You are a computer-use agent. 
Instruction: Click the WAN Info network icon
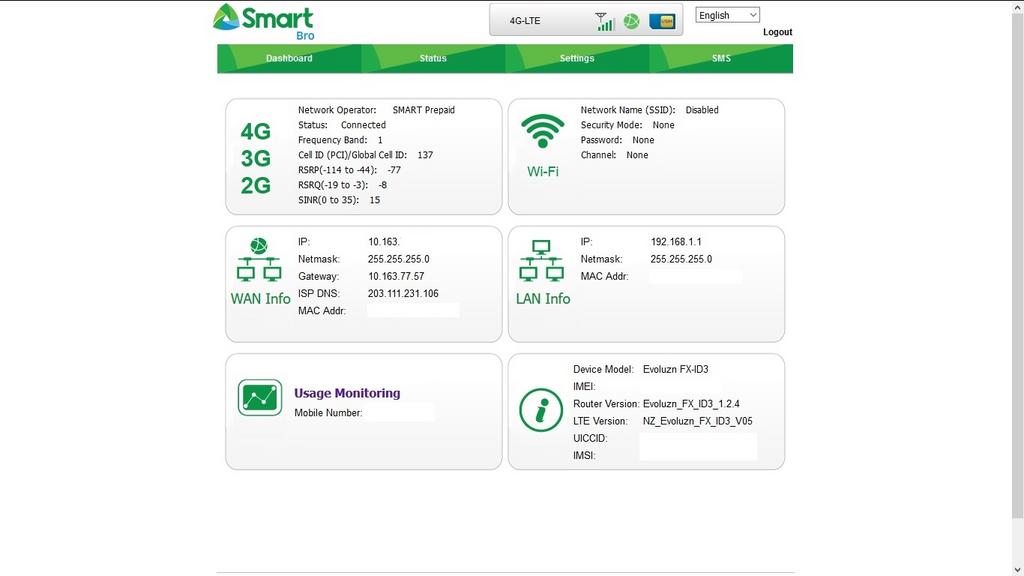(259, 259)
